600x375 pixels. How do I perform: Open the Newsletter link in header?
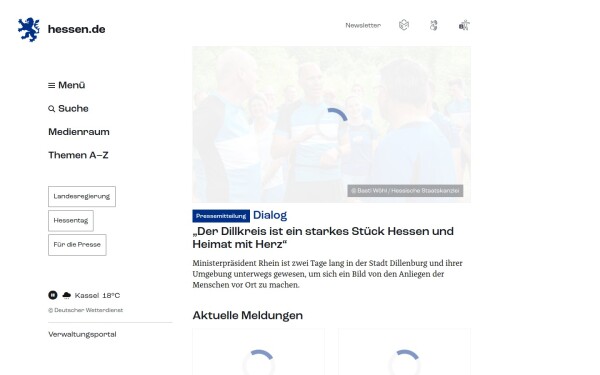coord(363,25)
